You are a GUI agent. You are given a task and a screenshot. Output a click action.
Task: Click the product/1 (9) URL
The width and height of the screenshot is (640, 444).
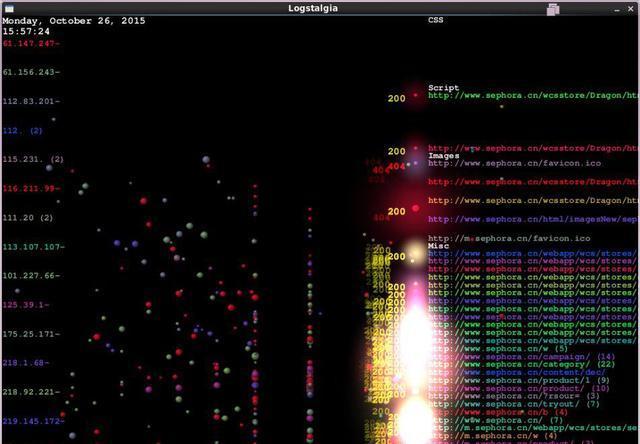519,380
